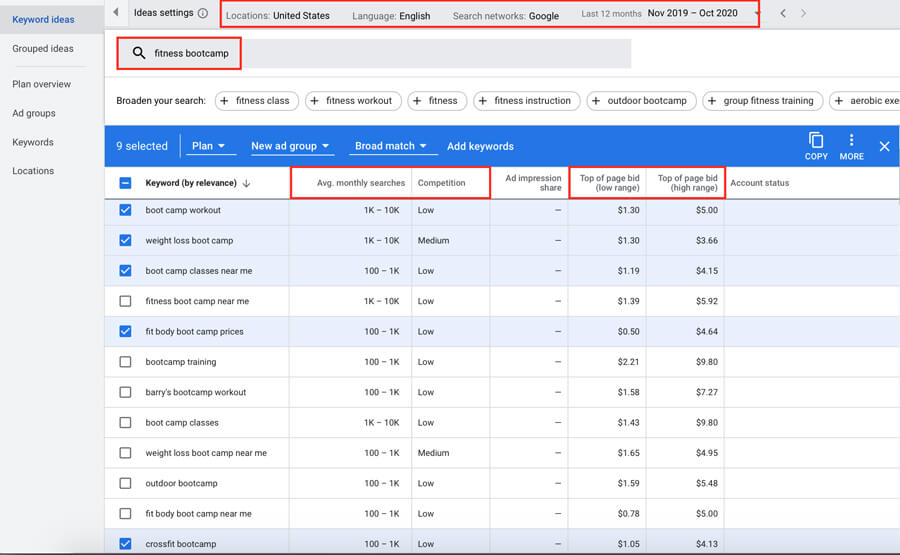The image size is (900, 555).
Task: Add 'outdoor bootcamp' broaden suggestion
Action: [641, 101]
